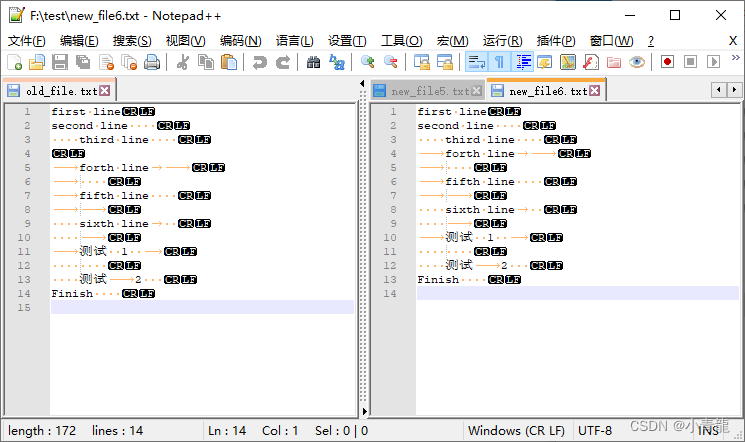Click the Print toolbar icon
745x442 pixels.
point(152,62)
